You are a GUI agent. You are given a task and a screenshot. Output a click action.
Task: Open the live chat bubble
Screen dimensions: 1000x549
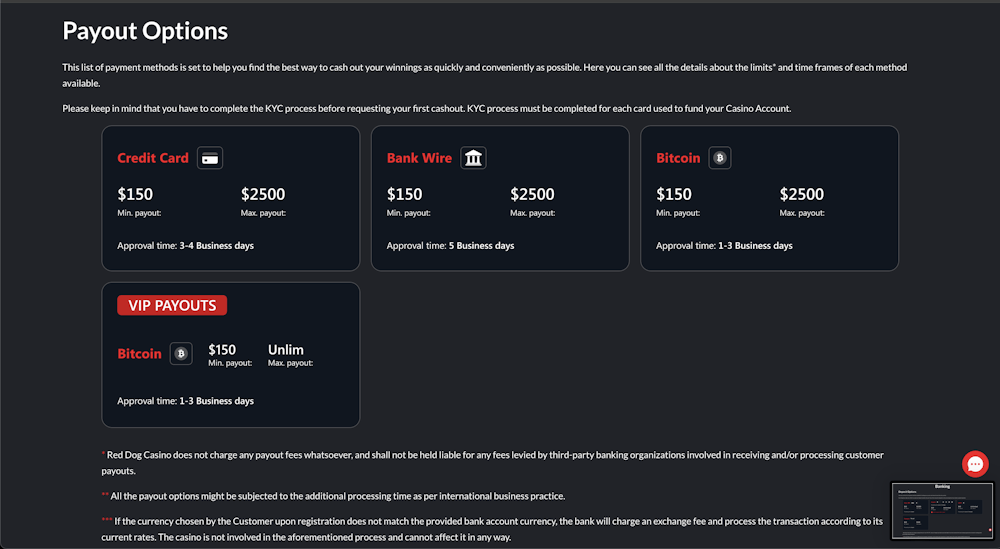pyautogui.click(x=975, y=464)
